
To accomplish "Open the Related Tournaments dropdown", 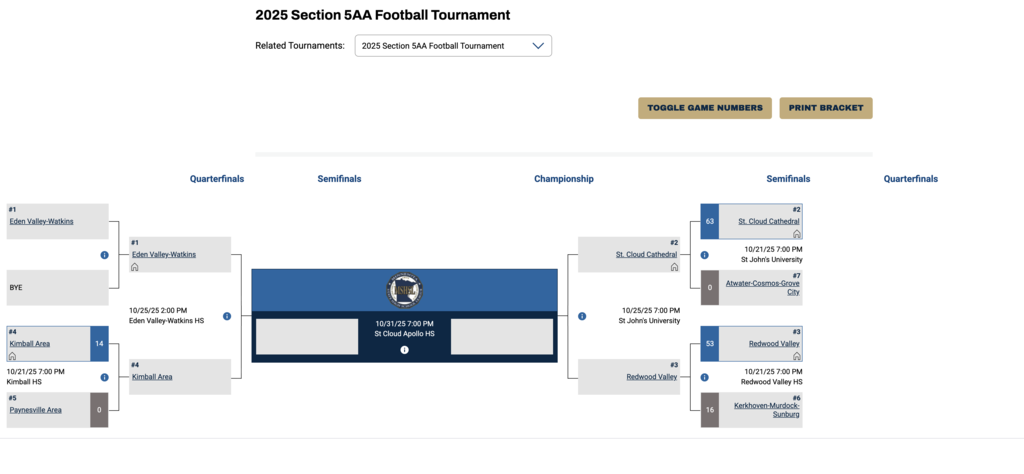I will coord(453,46).
